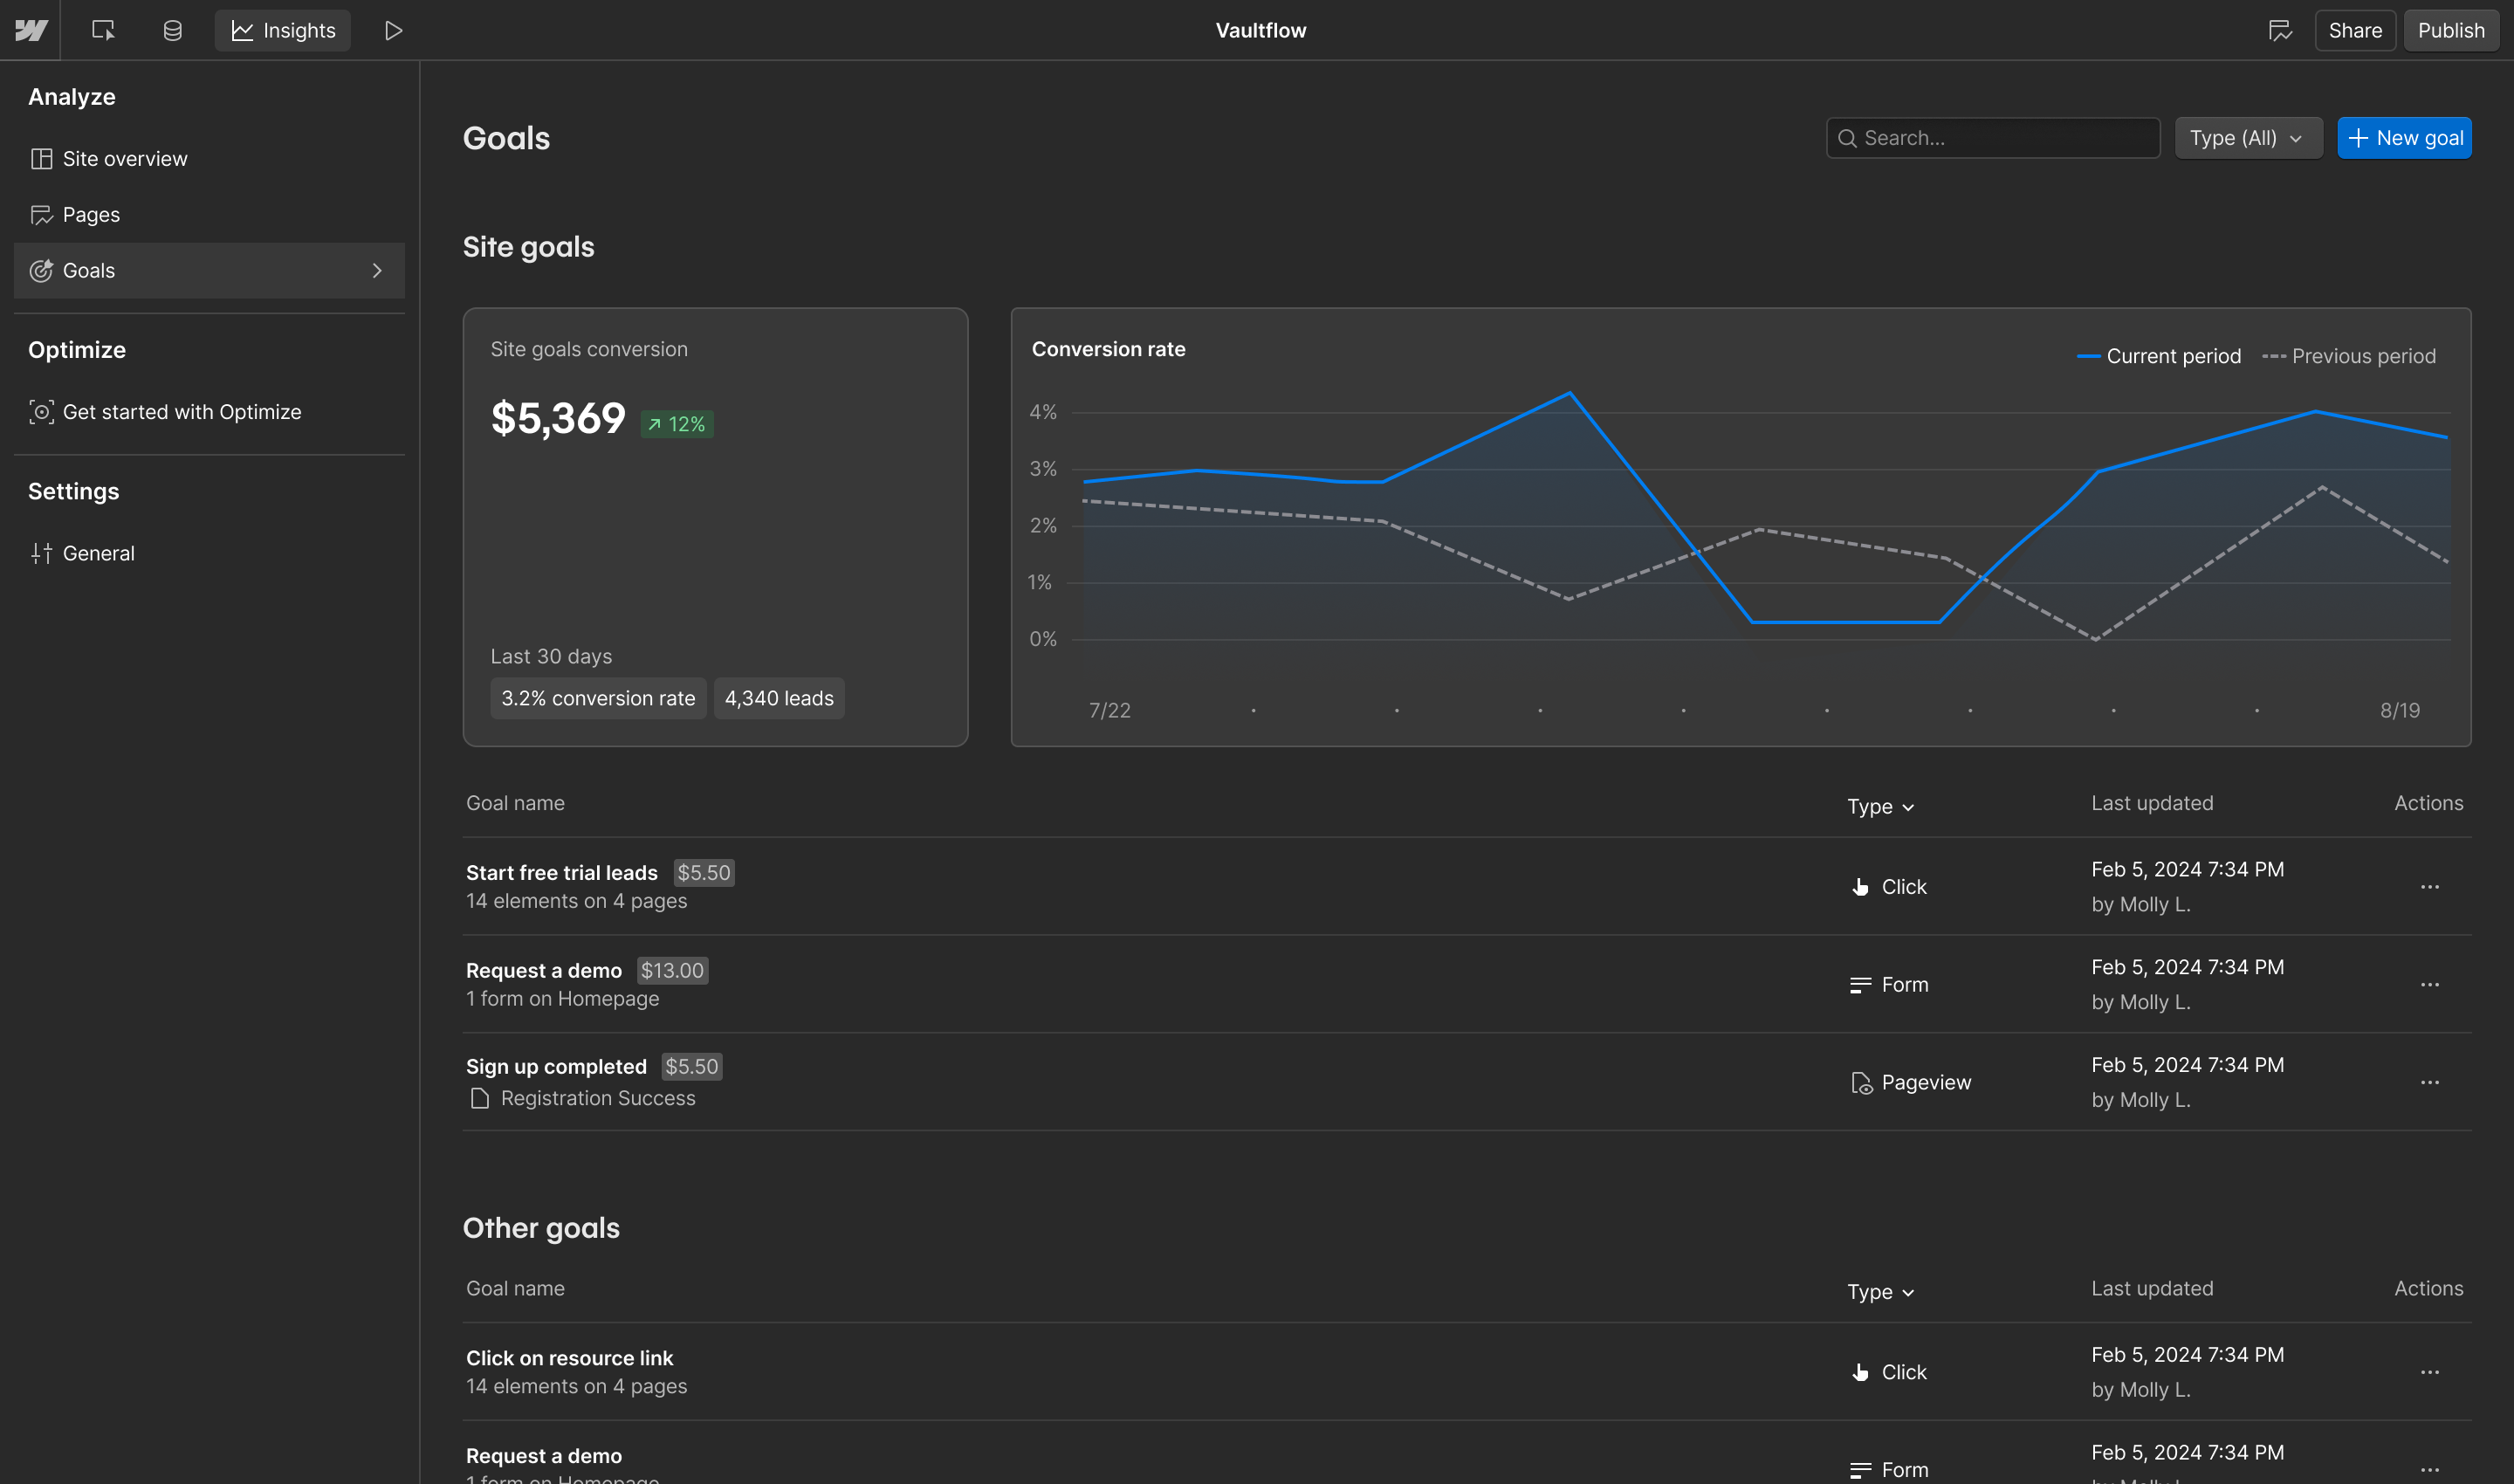The width and height of the screenshot is (2514, 1484).
Task: Click Form type icon for site goal Request a demo
Action: [1860, 985]
